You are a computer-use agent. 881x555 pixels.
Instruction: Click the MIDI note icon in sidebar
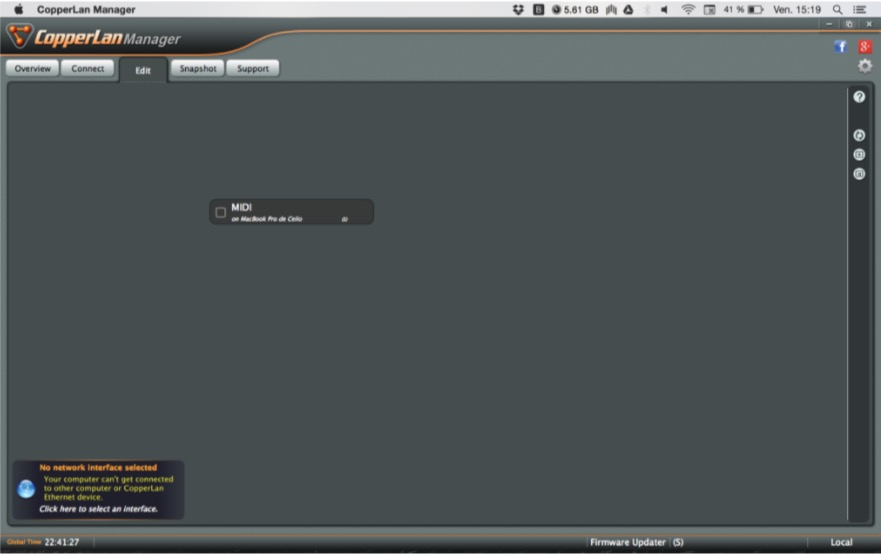(859, 135)
